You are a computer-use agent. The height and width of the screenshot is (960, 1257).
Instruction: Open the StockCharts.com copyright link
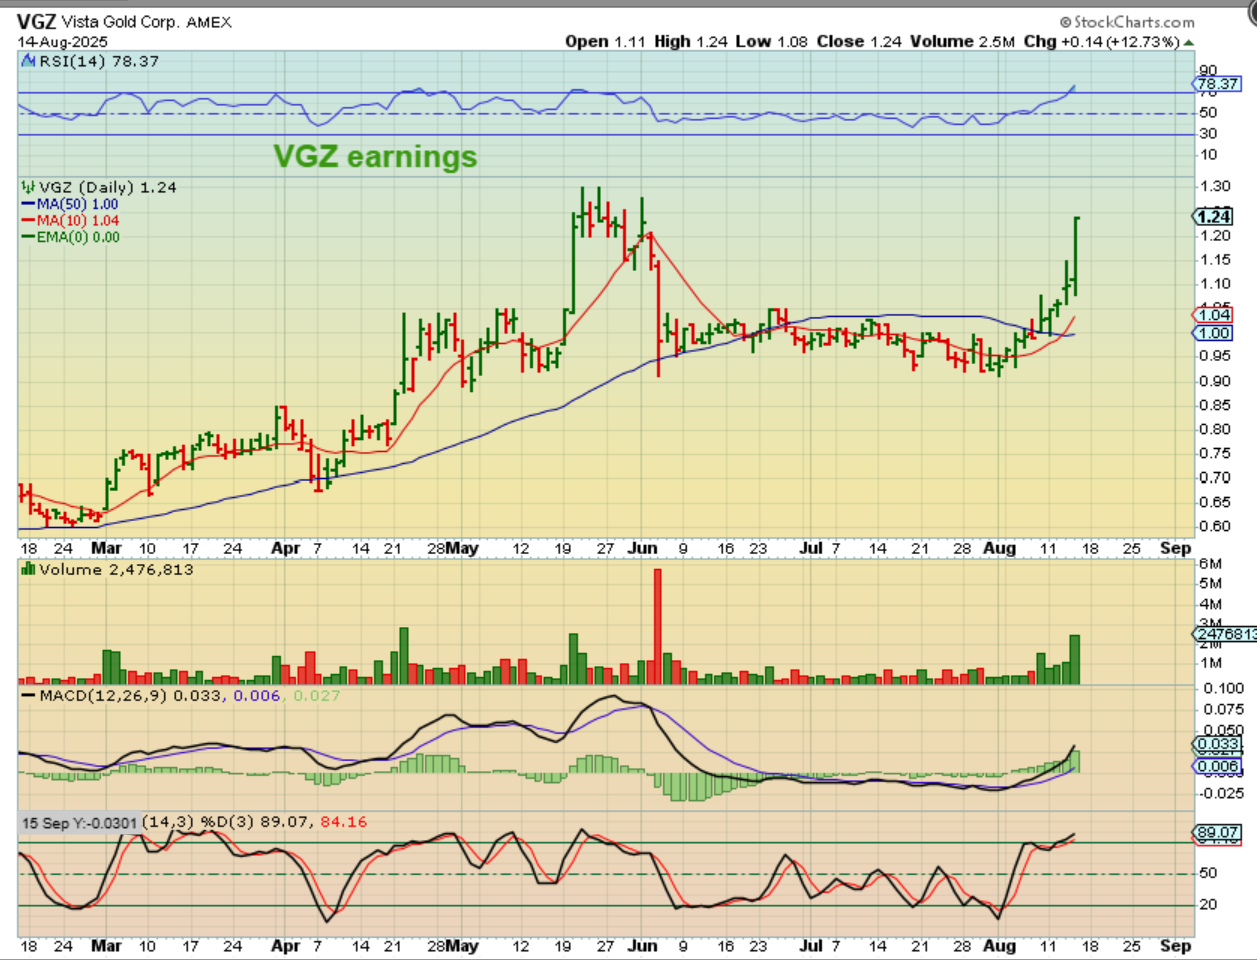tap(1127, 22)
